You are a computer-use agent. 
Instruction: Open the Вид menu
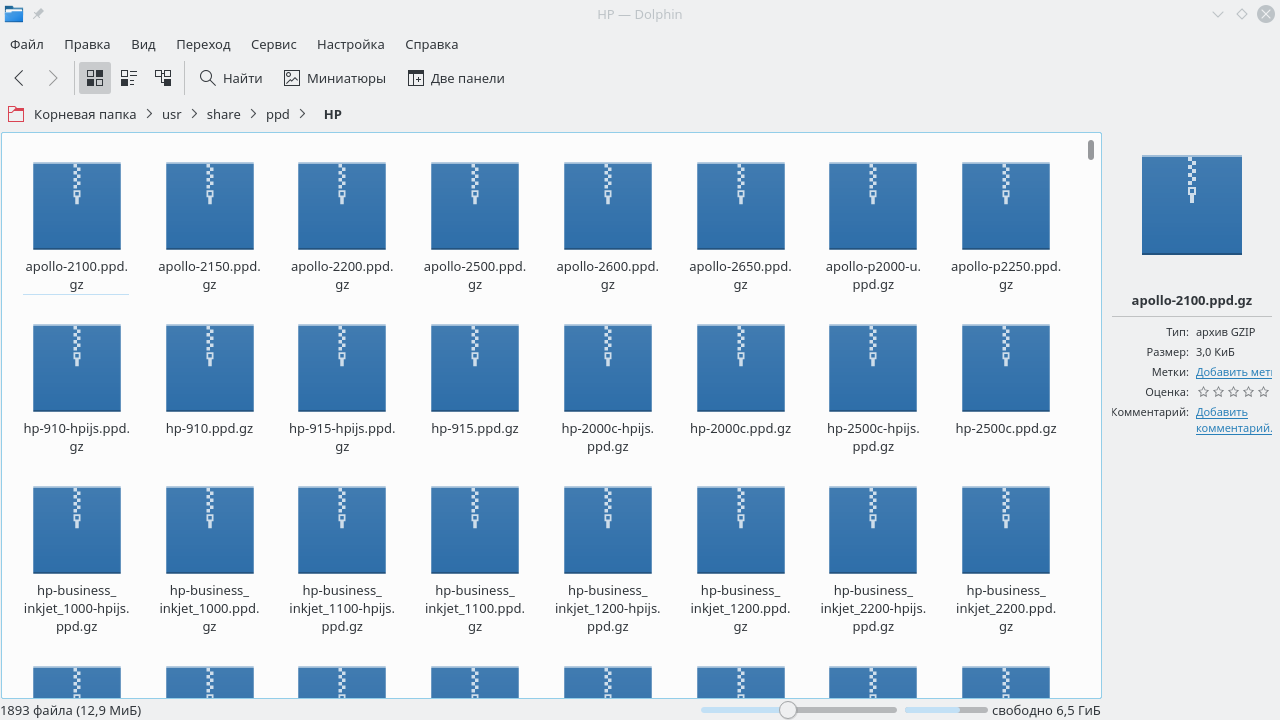(143, 44)
